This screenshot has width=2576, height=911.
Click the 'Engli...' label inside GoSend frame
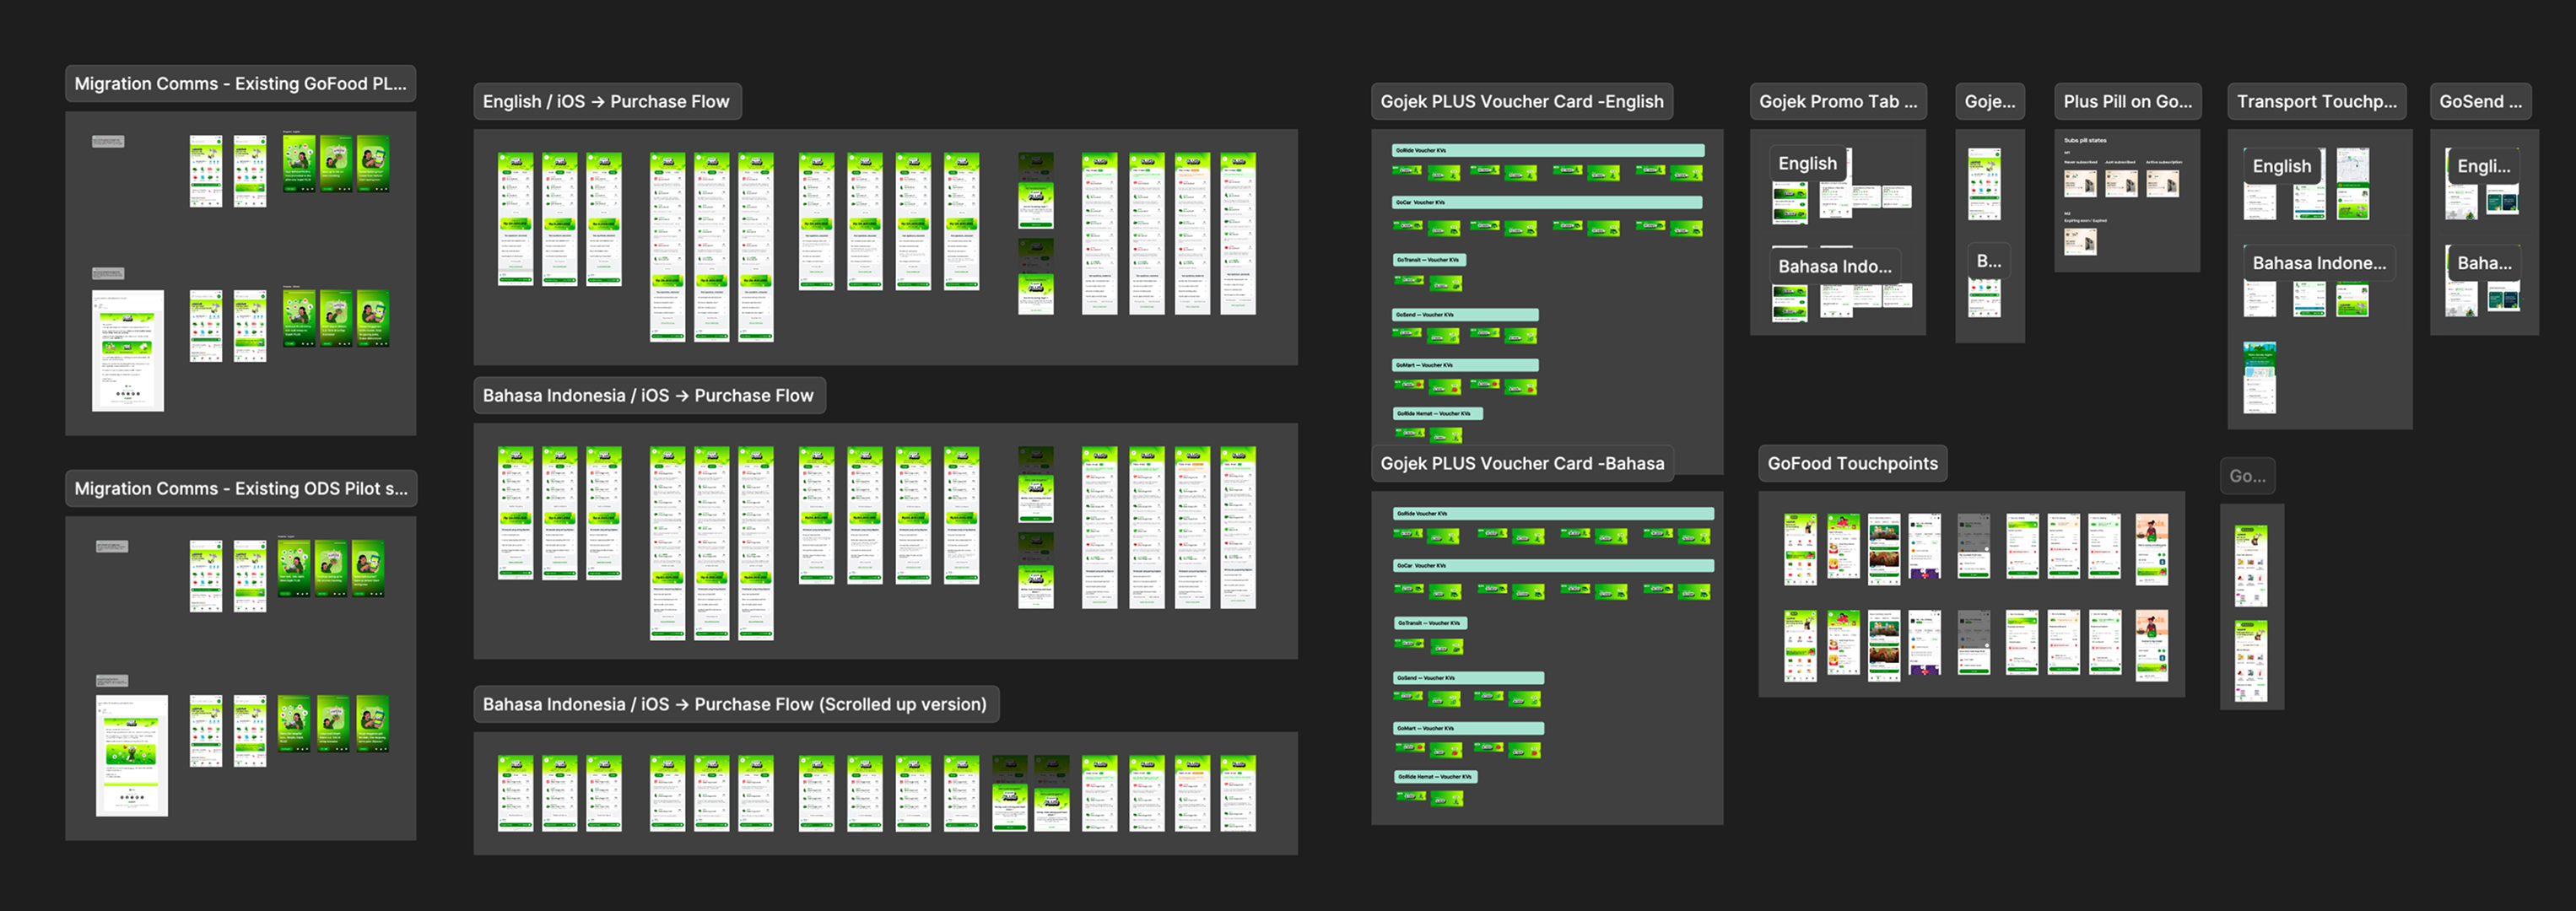click(x=2484, y=166)
